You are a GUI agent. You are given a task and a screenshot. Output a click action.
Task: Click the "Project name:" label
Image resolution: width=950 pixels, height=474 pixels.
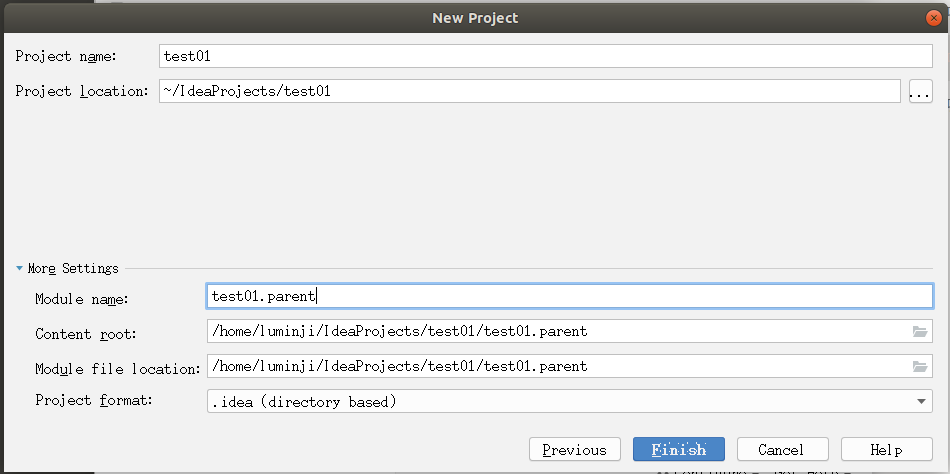(x=66, y=56)
